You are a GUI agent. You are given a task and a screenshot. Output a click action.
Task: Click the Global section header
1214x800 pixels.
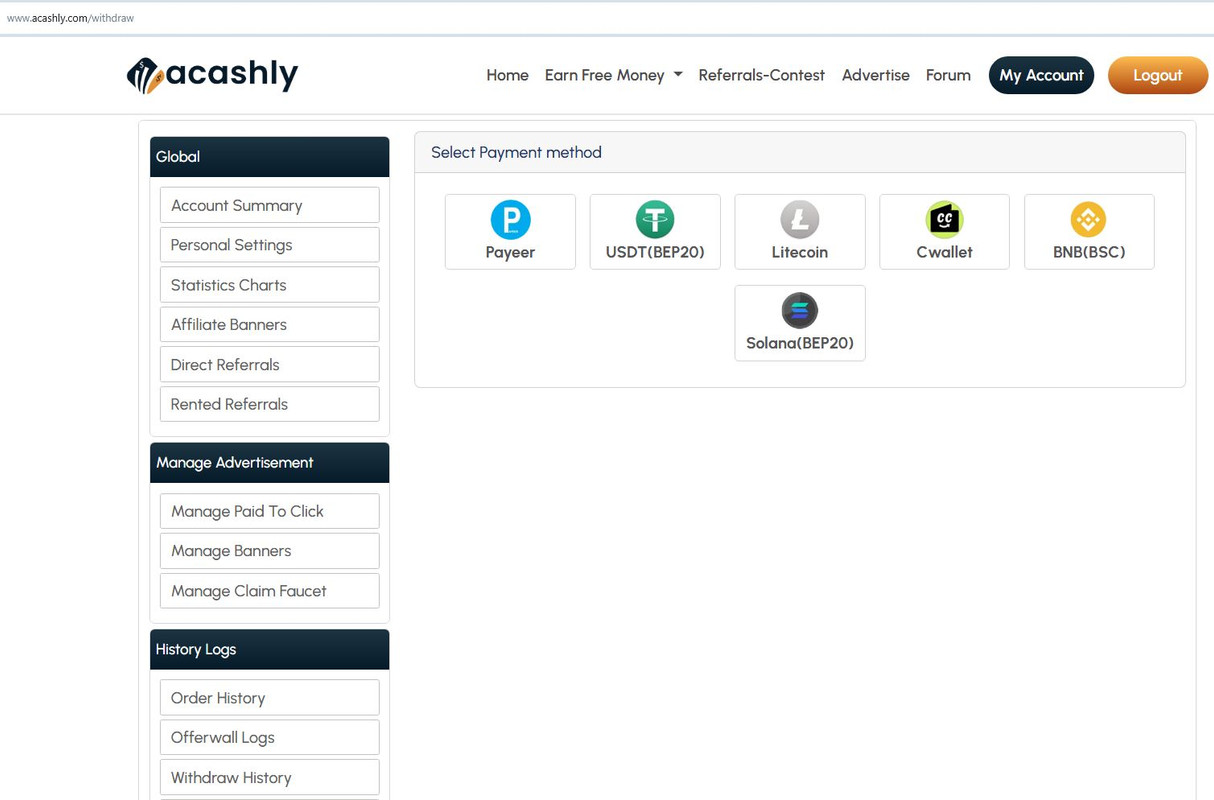pyautogui.click(x=270, y=157)
